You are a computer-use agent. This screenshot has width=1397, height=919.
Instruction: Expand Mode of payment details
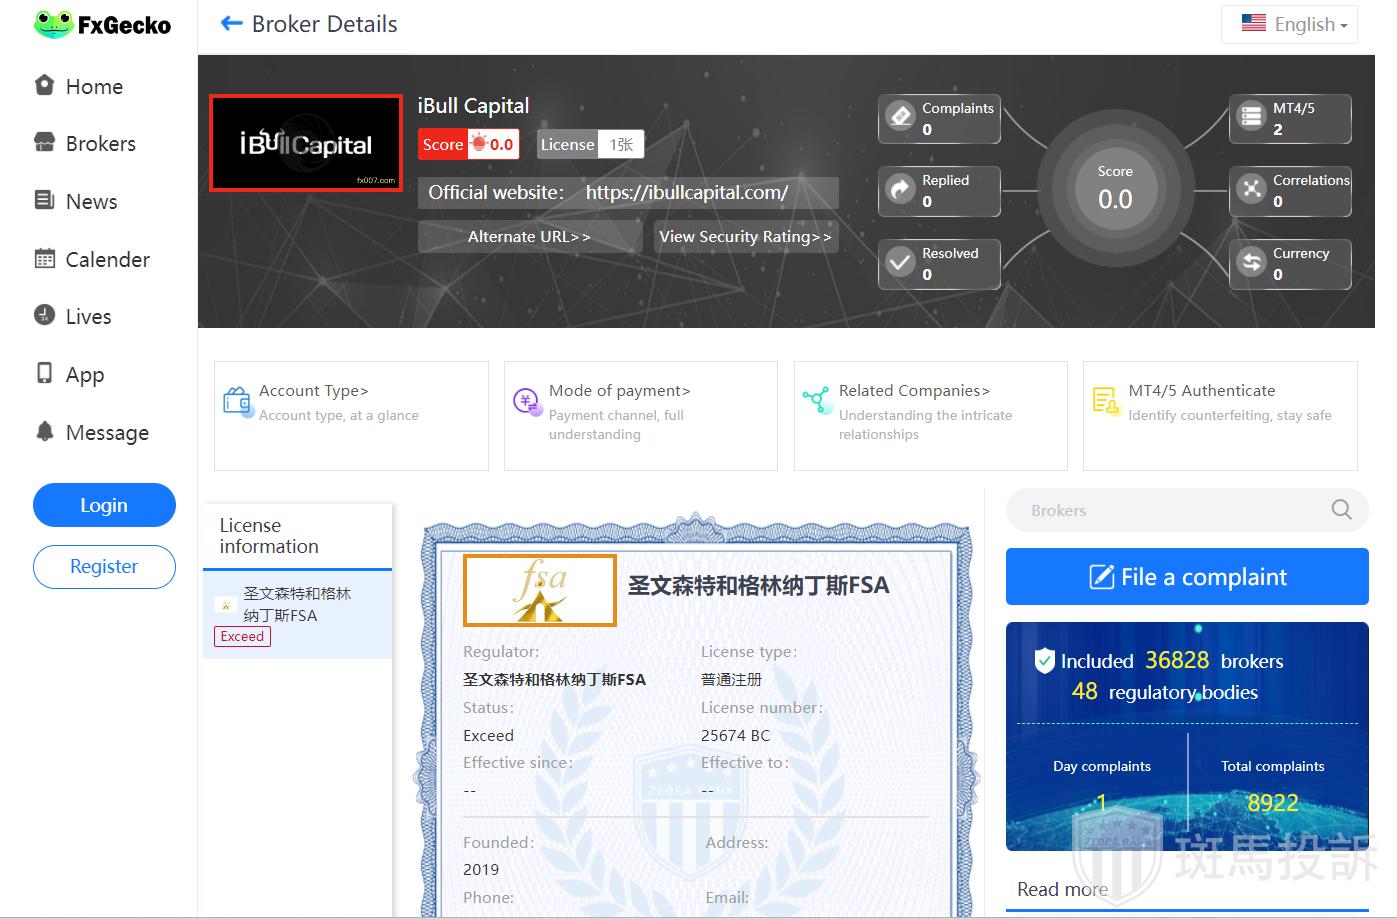coord(619,391)
